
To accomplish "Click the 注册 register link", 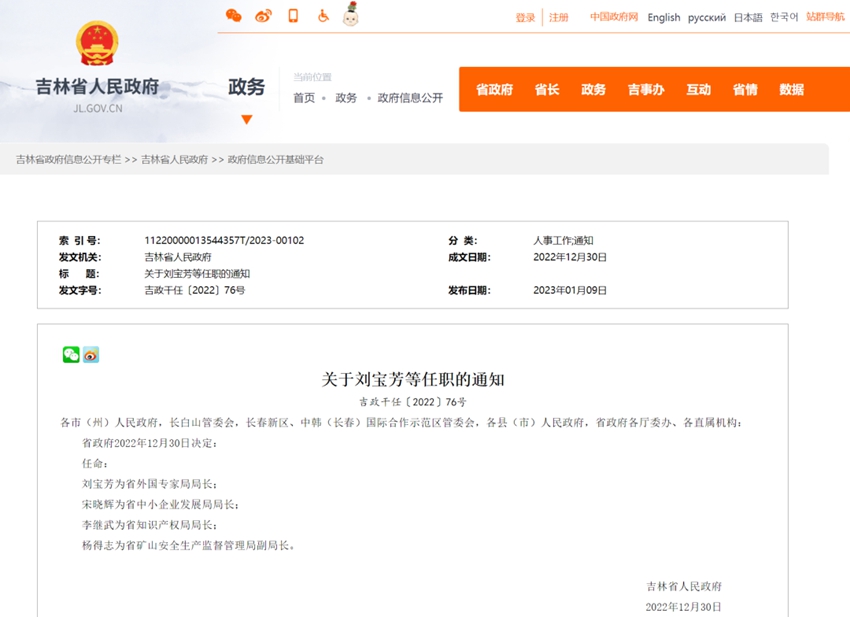I will (558, 18).
